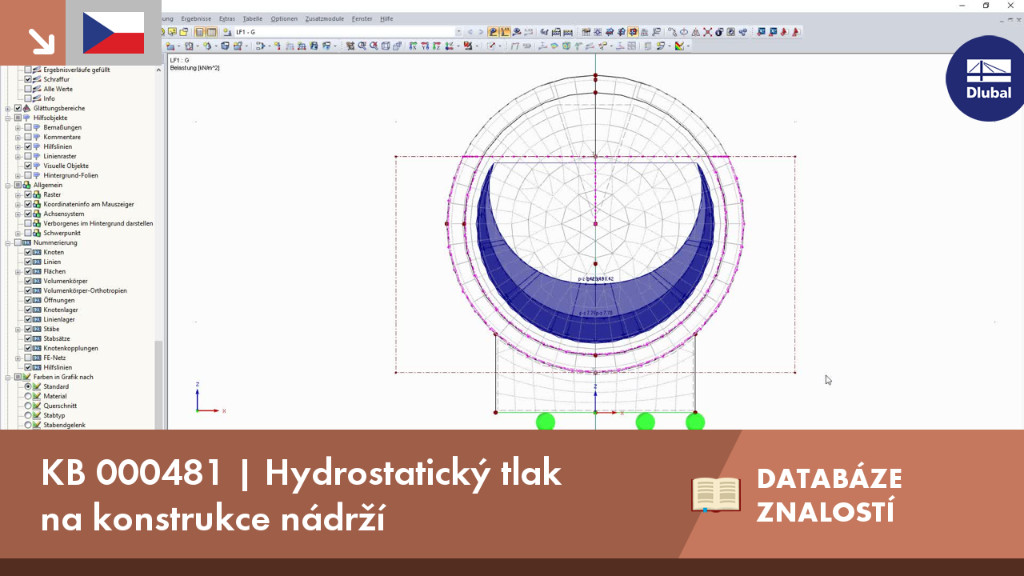The width and height of the screenshot is (1024, 576).
Task: Select the Material color radio button
Action: 28,396
